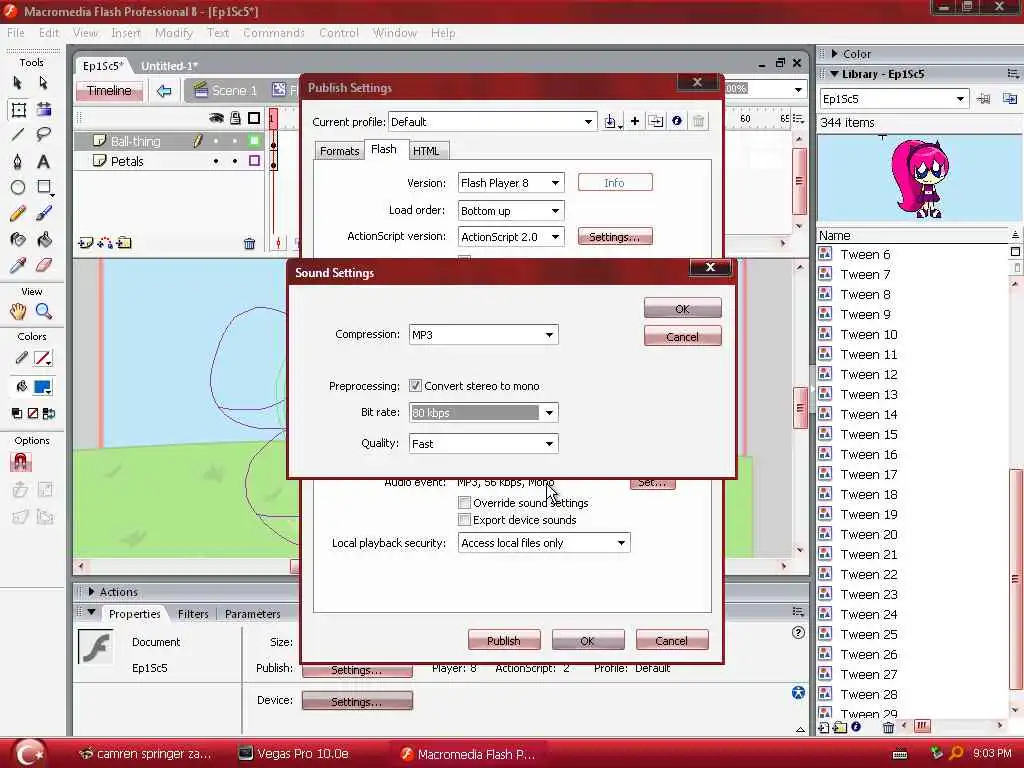The image size is (1024, 768).
Task: Toggle lock dot for Petals layer
Action: [x=235, y=161]
